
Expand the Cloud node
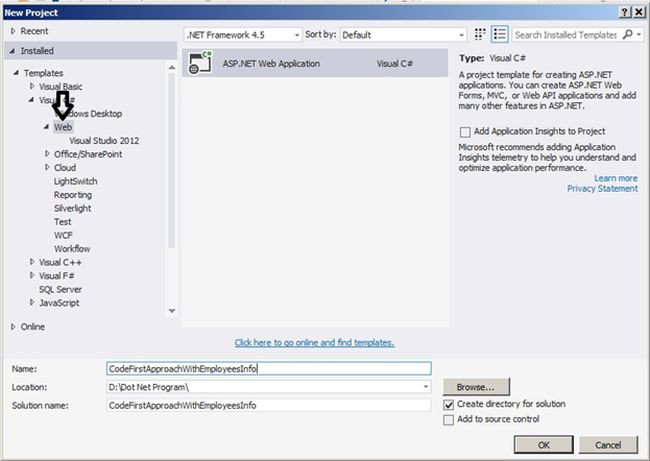click(x=47, y=167)
